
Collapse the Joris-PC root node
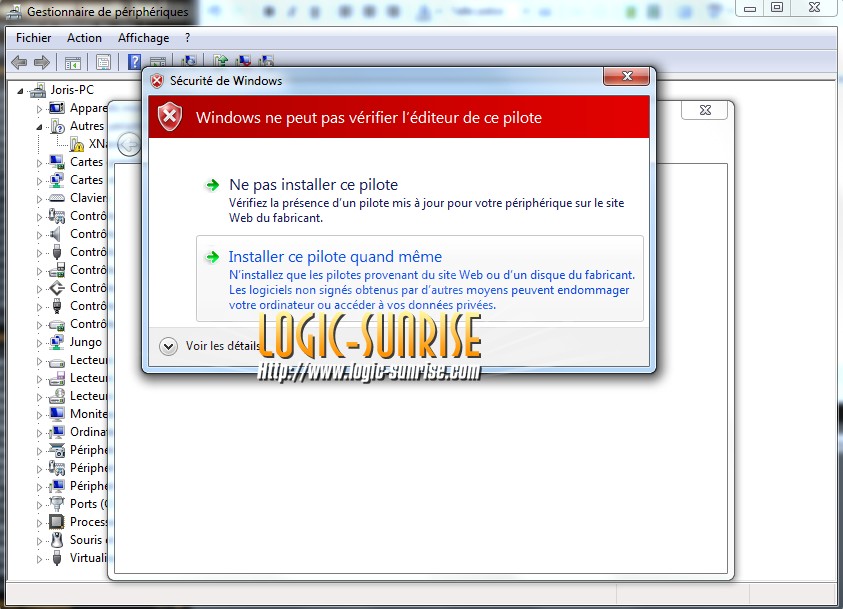[20, 91]
